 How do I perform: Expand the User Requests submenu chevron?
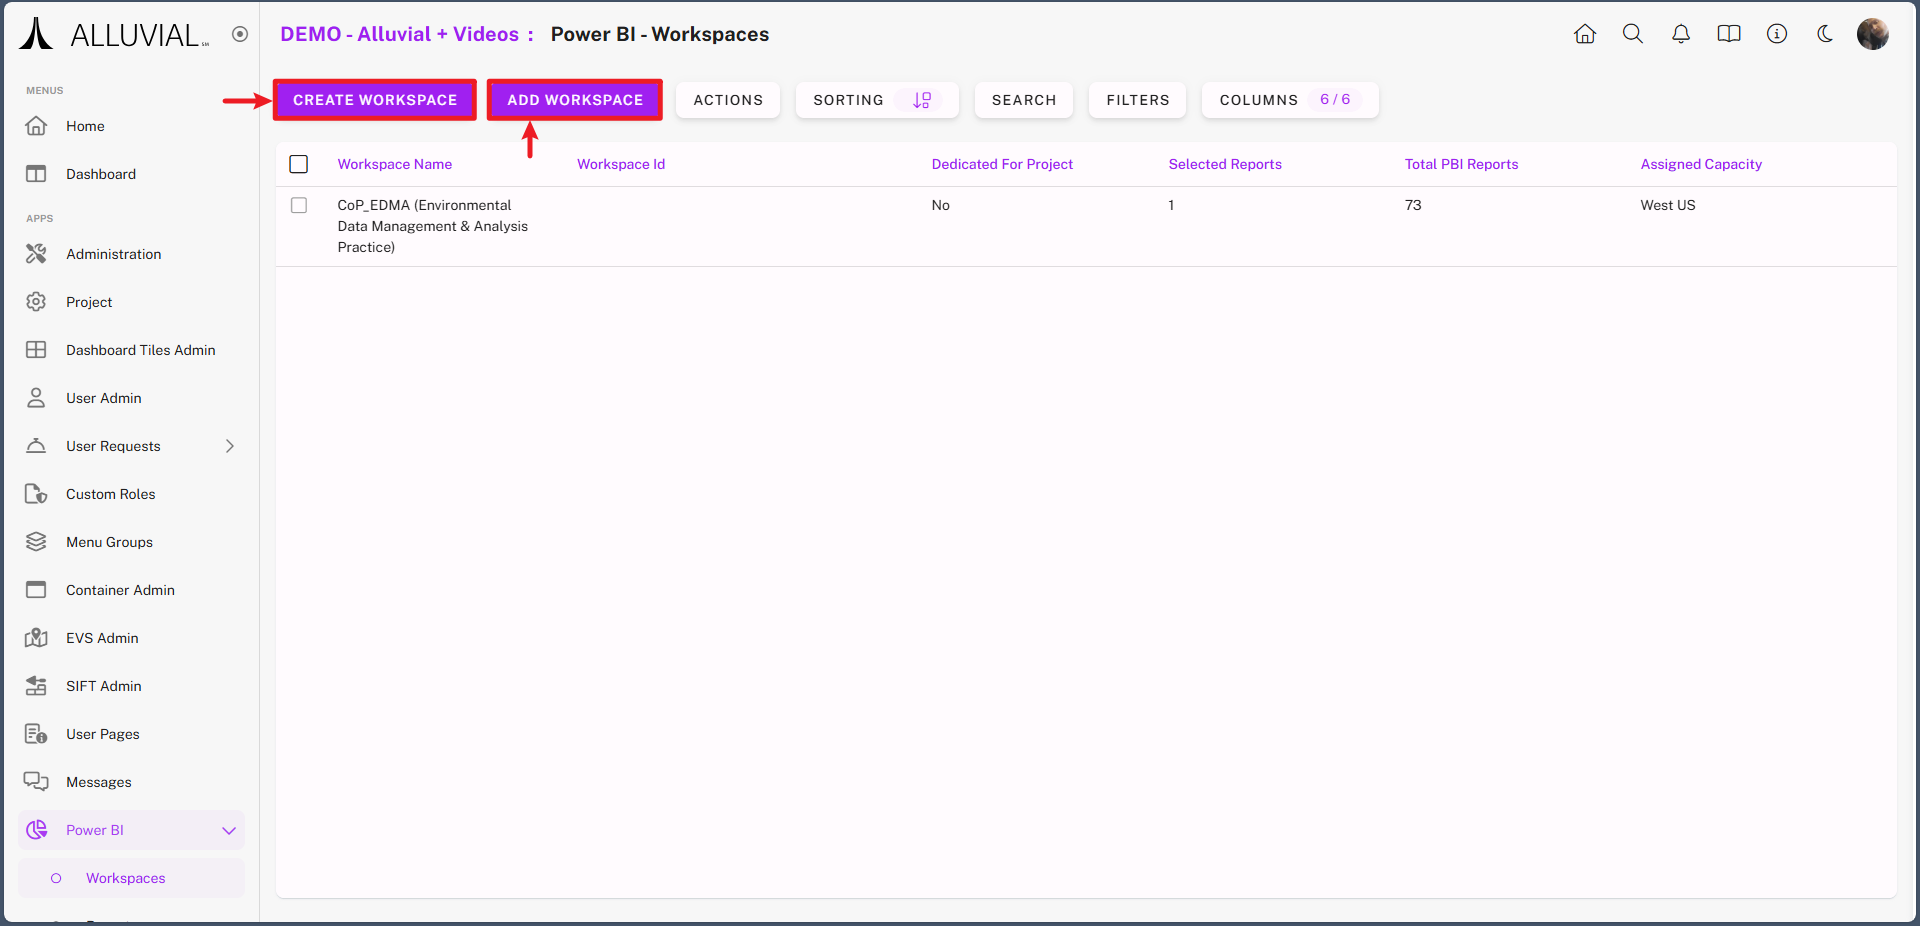230,446
